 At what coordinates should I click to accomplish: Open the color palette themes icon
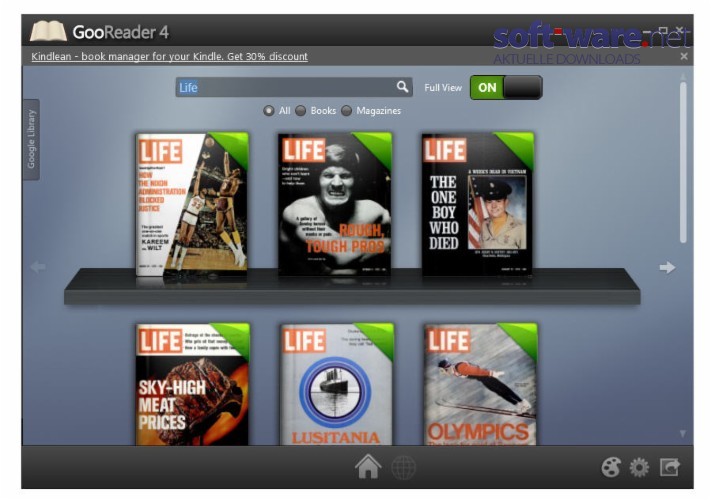tap(611, 467)
